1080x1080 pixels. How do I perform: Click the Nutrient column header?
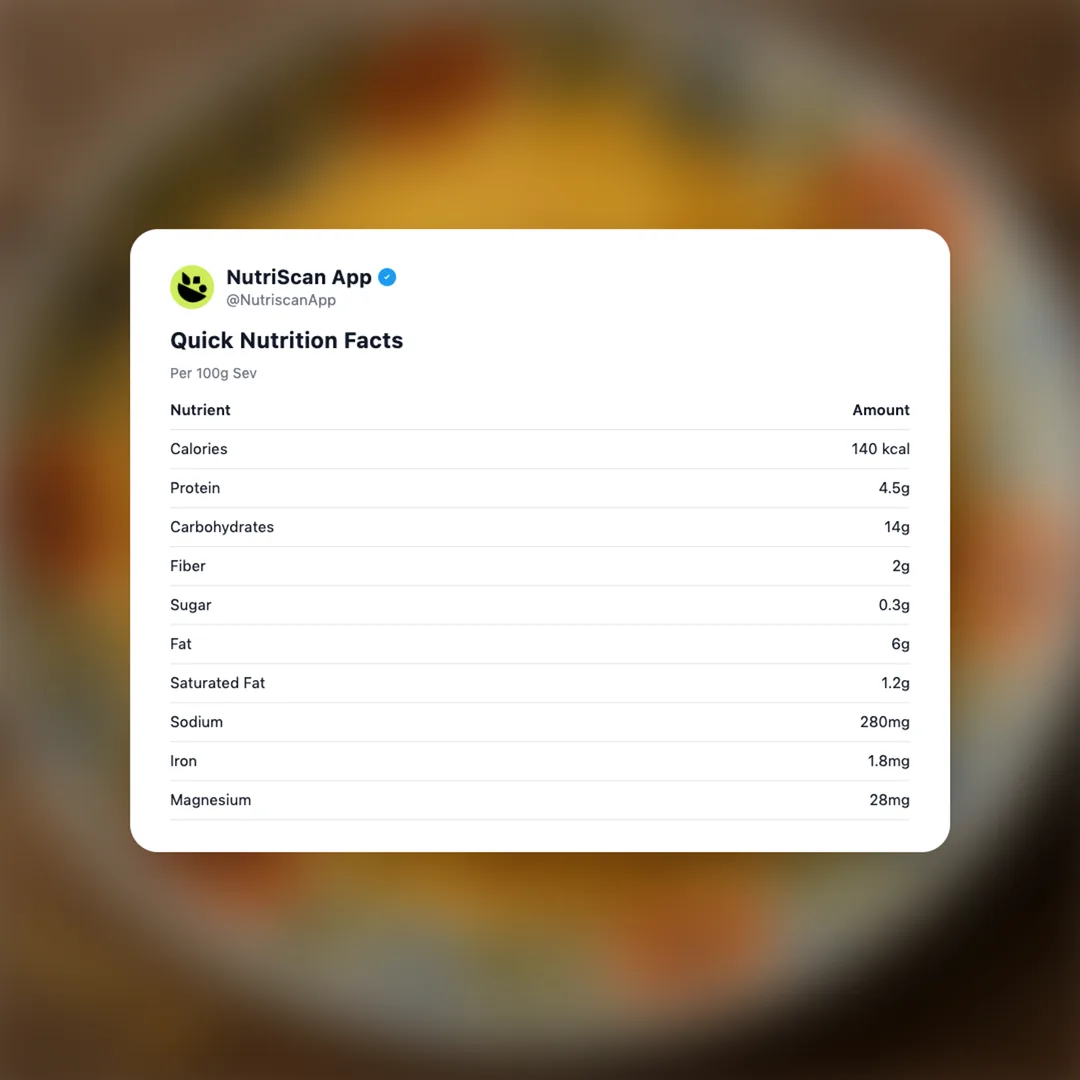(x=200, y=410)
